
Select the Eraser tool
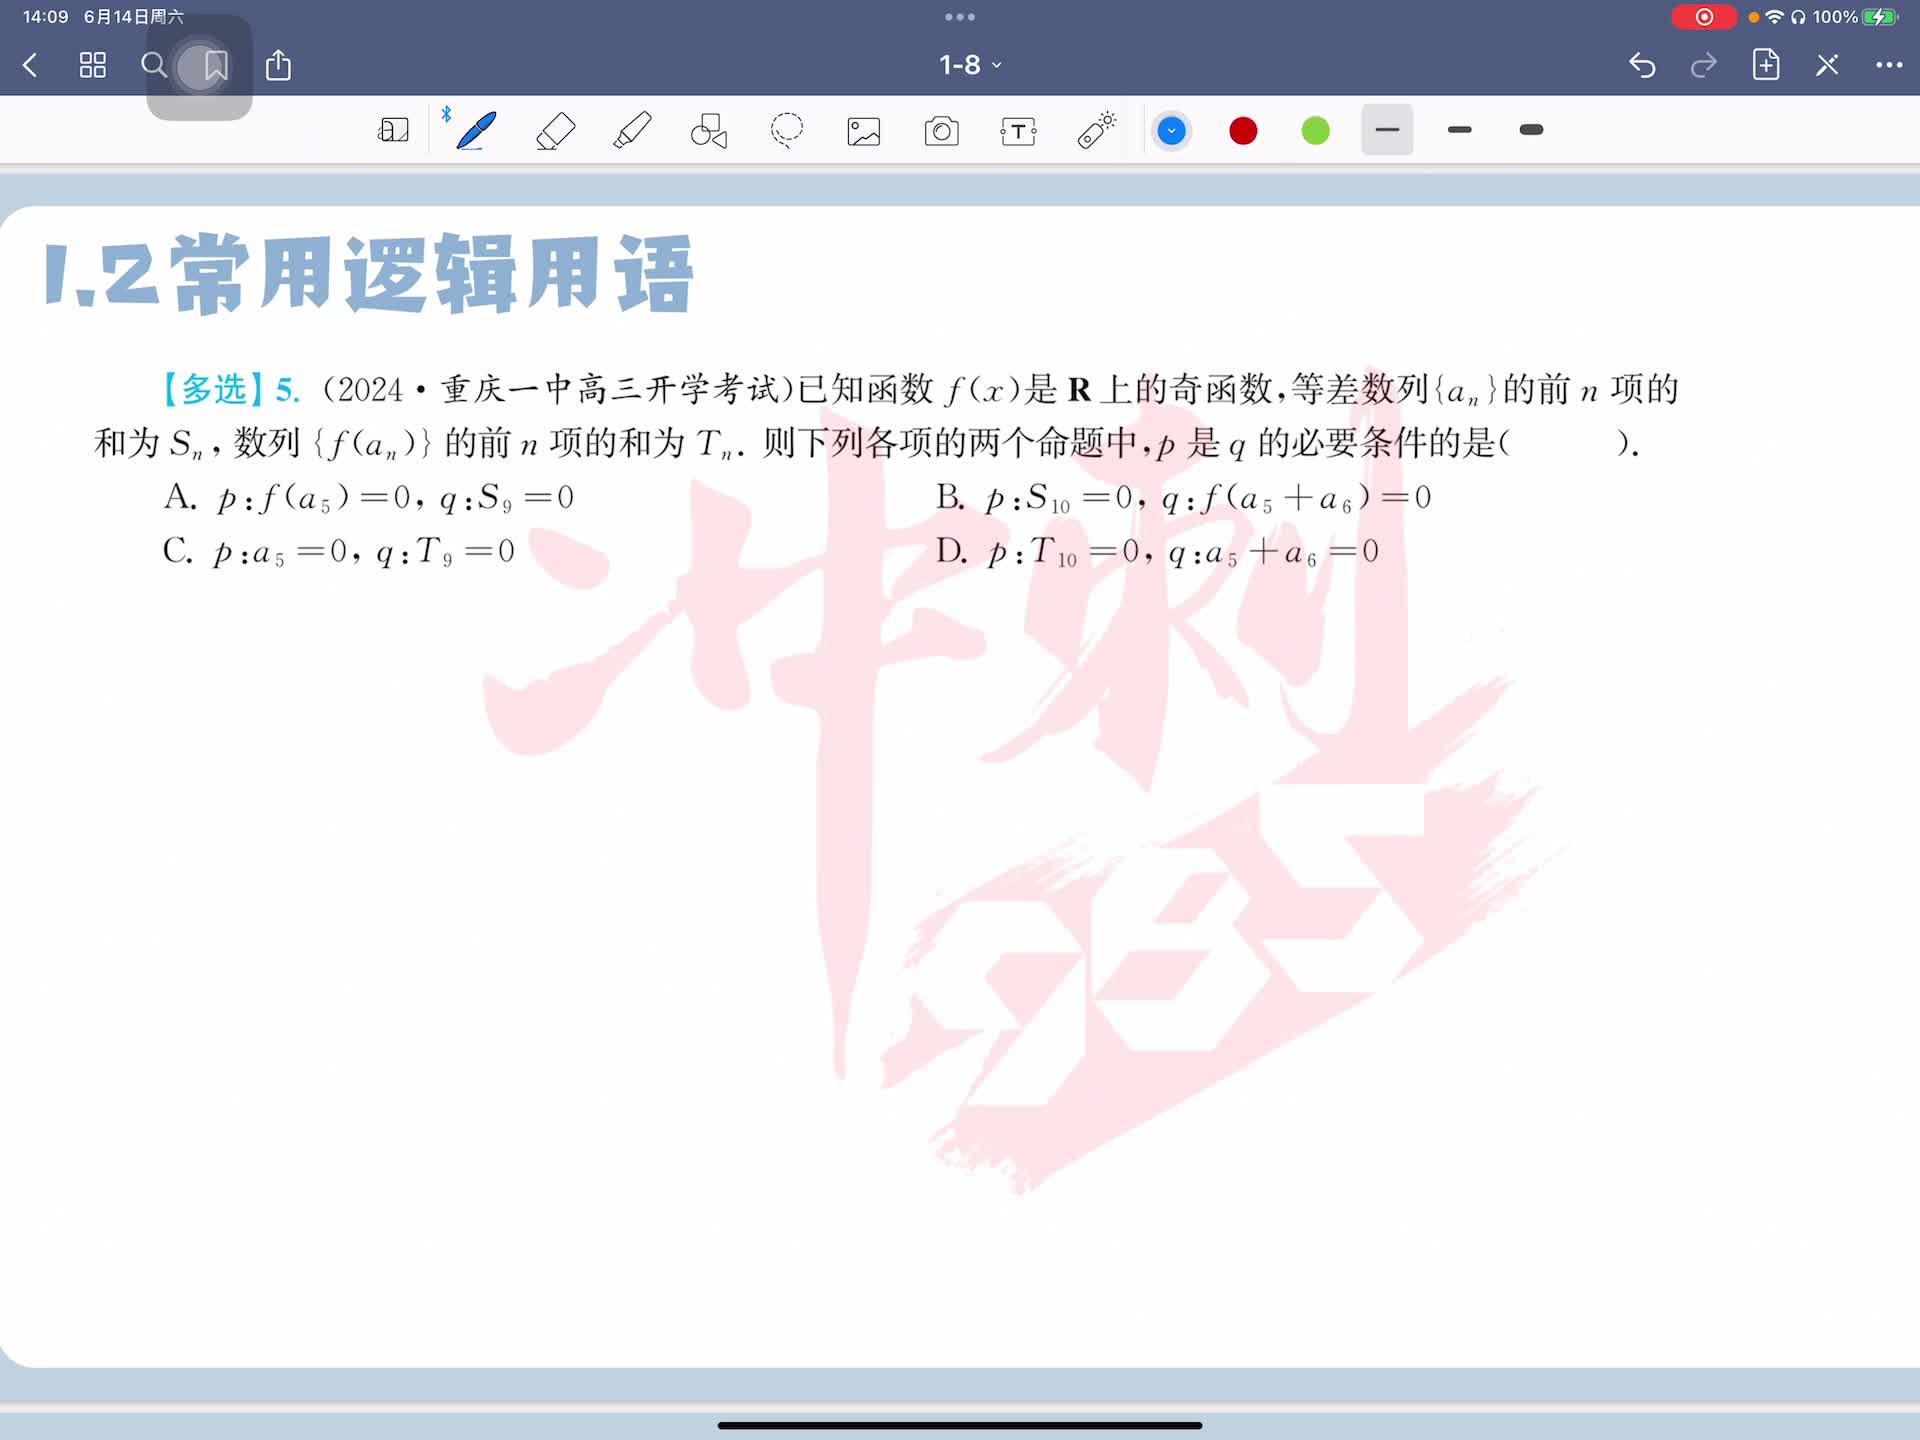(555, 131)
